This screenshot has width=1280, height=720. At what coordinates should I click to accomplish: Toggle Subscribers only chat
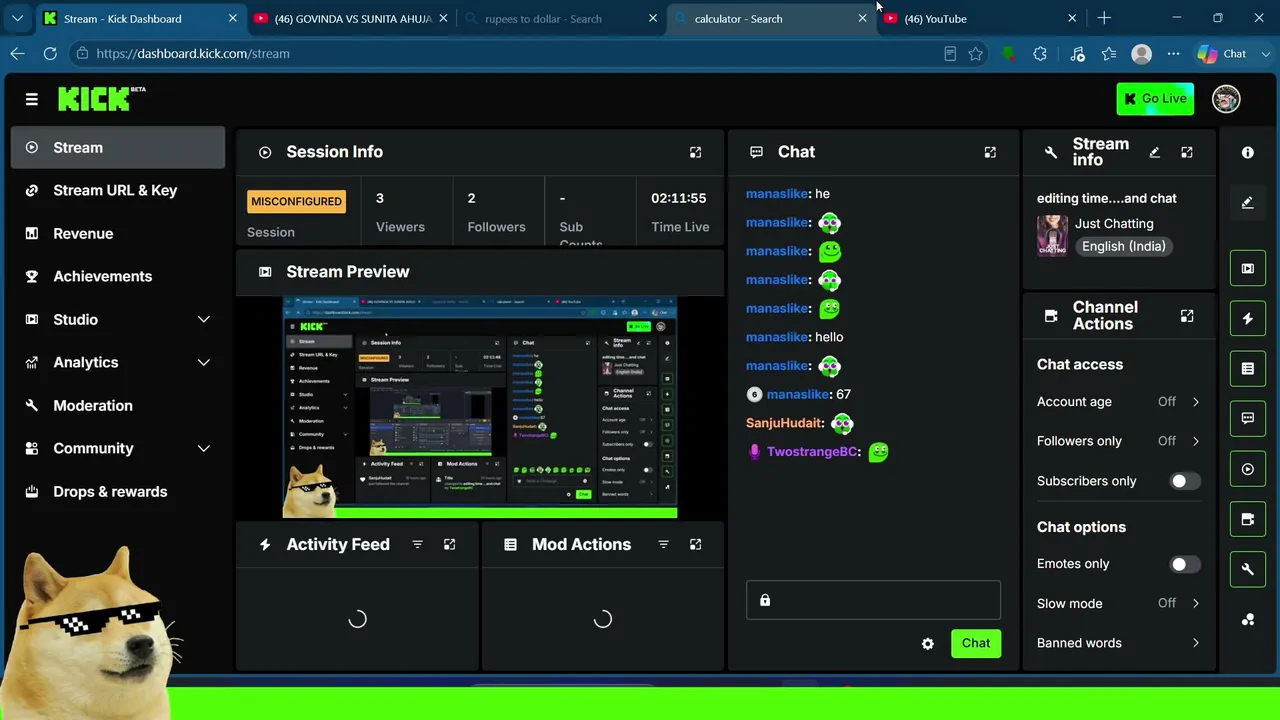1185,481
